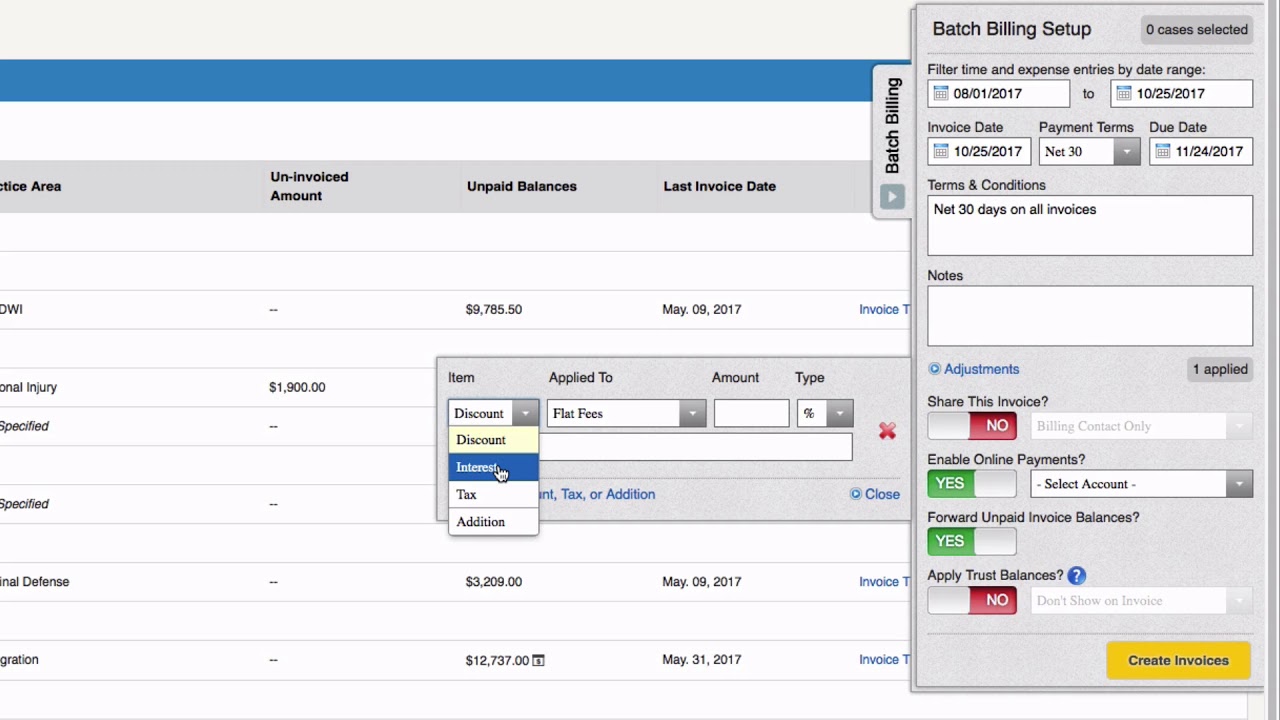Sort by Last Invoice Date column header

pos(719,186)
